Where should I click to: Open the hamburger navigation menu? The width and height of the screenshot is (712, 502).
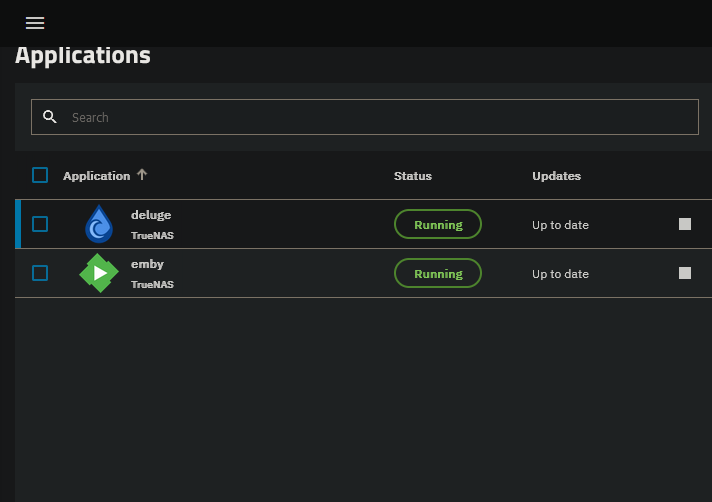click(x=35, y=23)
